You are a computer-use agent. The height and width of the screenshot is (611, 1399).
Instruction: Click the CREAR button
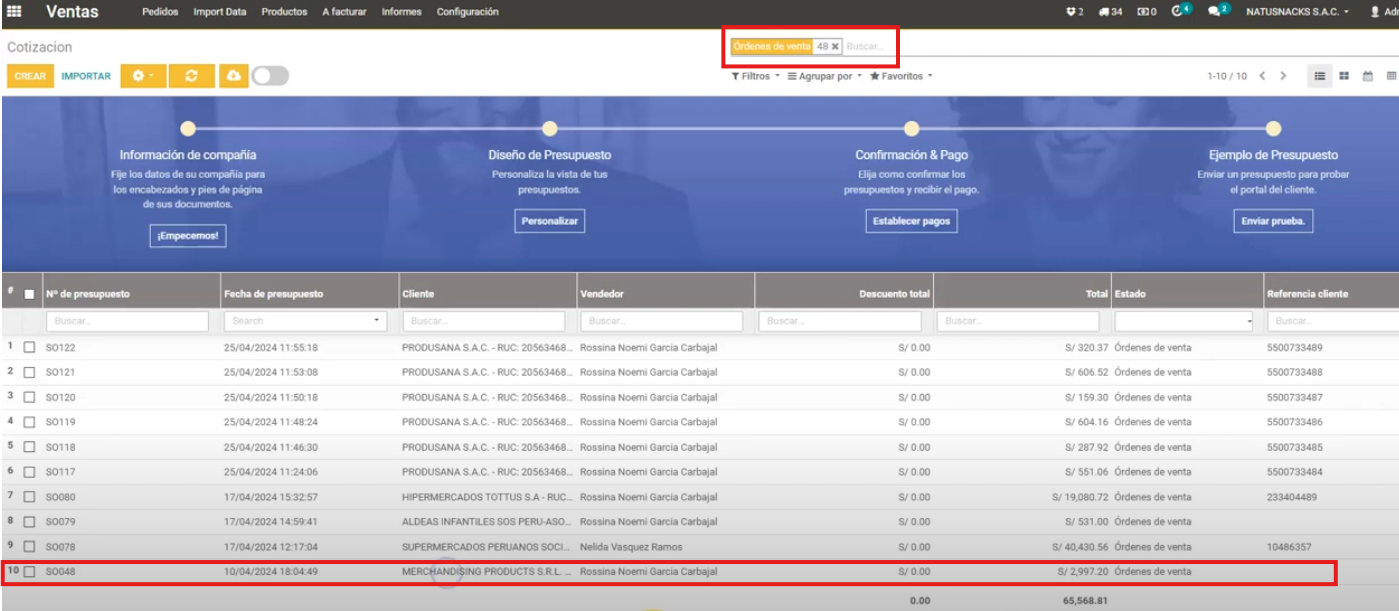coord(30,76)
